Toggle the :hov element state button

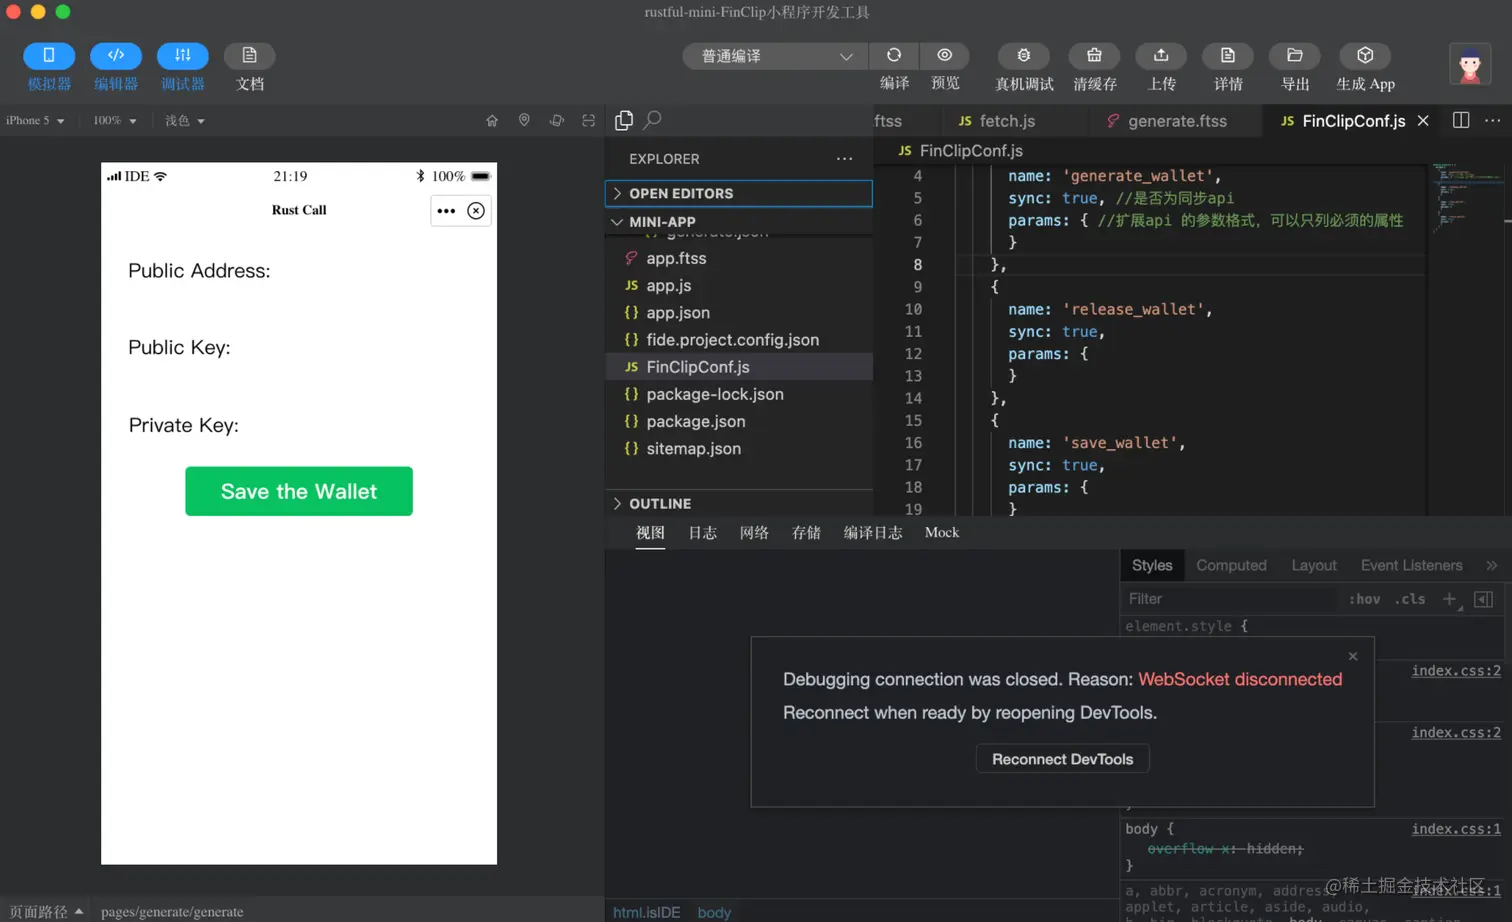click(1364, 599)
